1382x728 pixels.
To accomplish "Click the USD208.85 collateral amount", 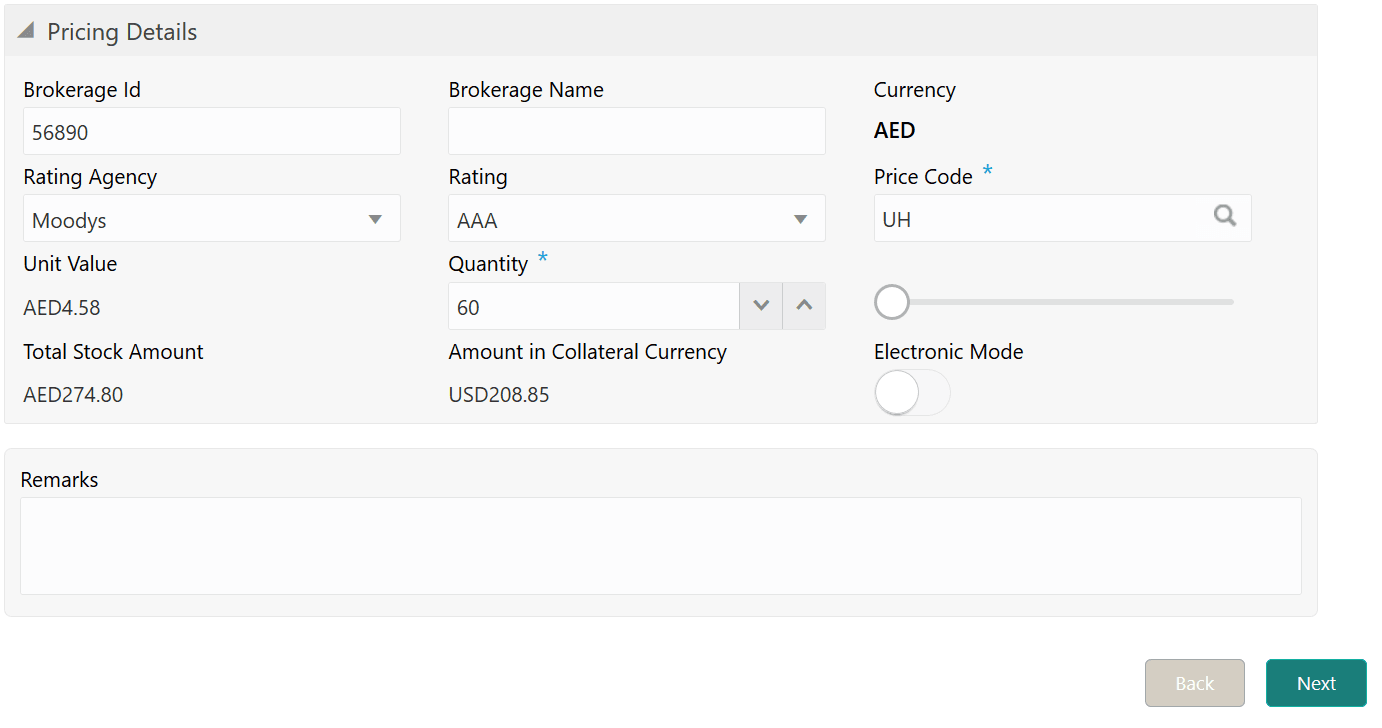I will pyautogui.click(x=499, y=395).
